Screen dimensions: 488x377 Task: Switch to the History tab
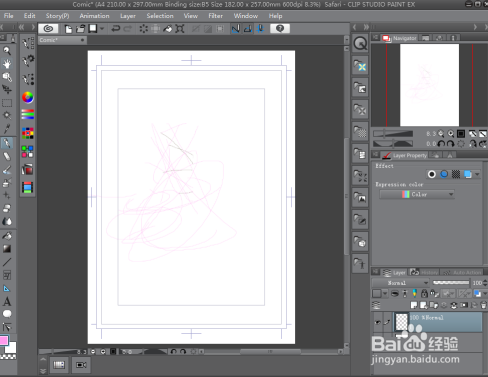[424, 272]
